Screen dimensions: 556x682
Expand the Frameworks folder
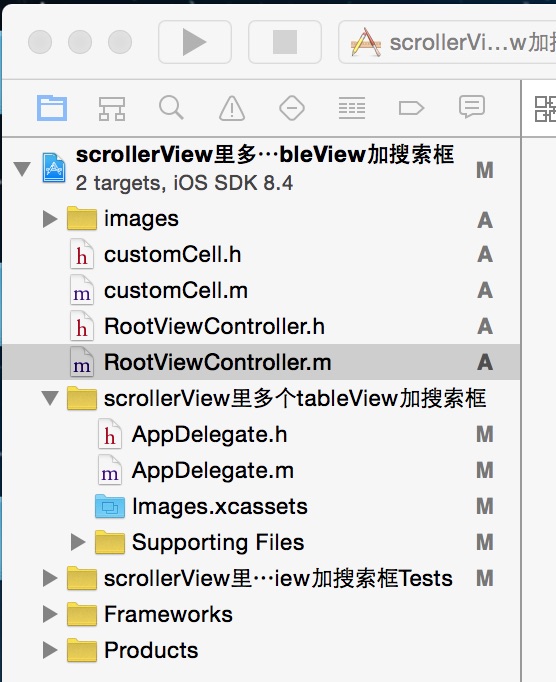coord(50,614)
